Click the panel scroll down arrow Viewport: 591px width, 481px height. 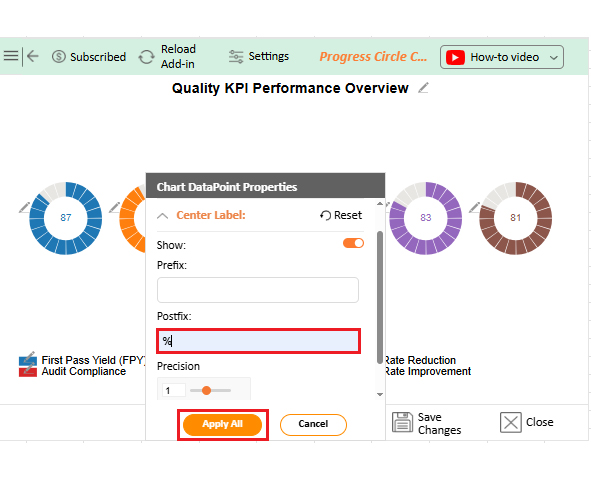380,394
